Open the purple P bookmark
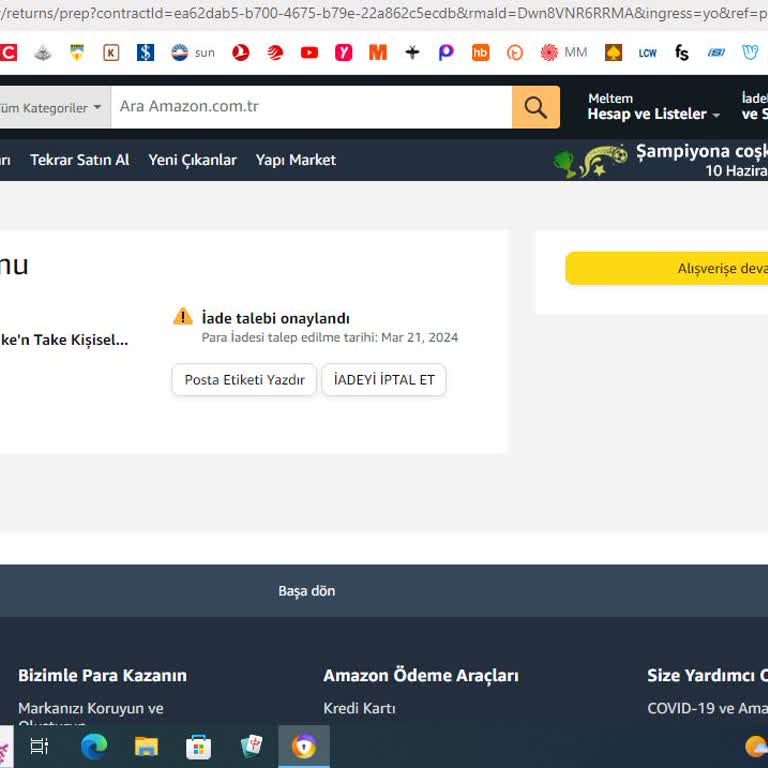This screenshot has width=768, height=768. click(x=446, y=52)
